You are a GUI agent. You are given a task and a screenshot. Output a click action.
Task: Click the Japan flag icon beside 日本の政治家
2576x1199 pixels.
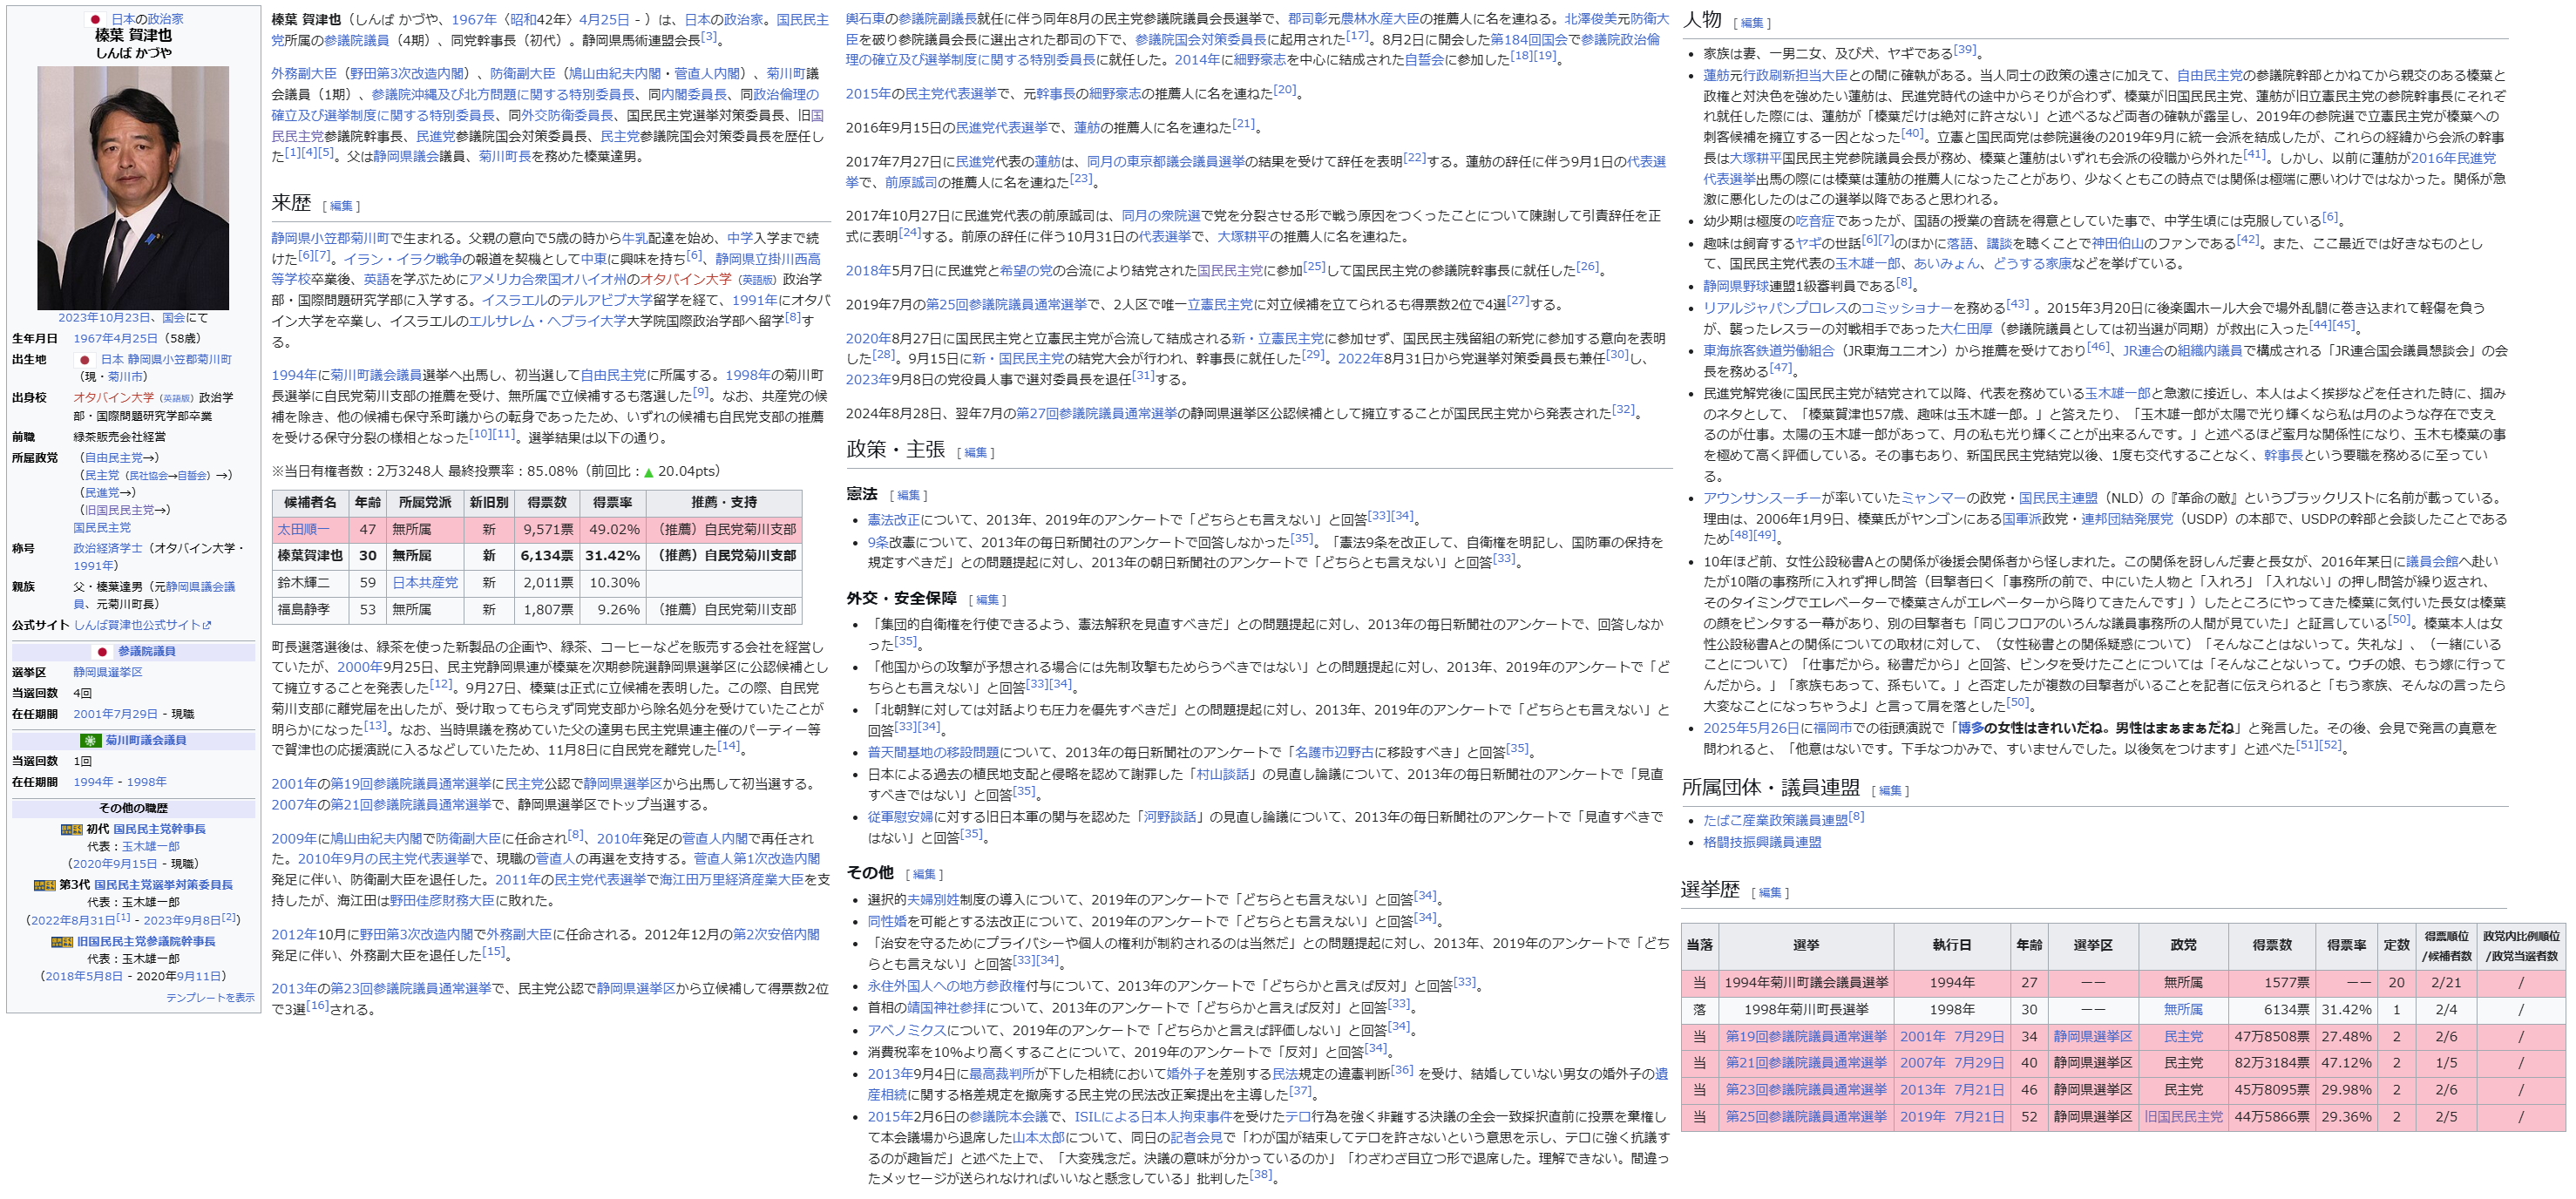click(x=96, y=19)
